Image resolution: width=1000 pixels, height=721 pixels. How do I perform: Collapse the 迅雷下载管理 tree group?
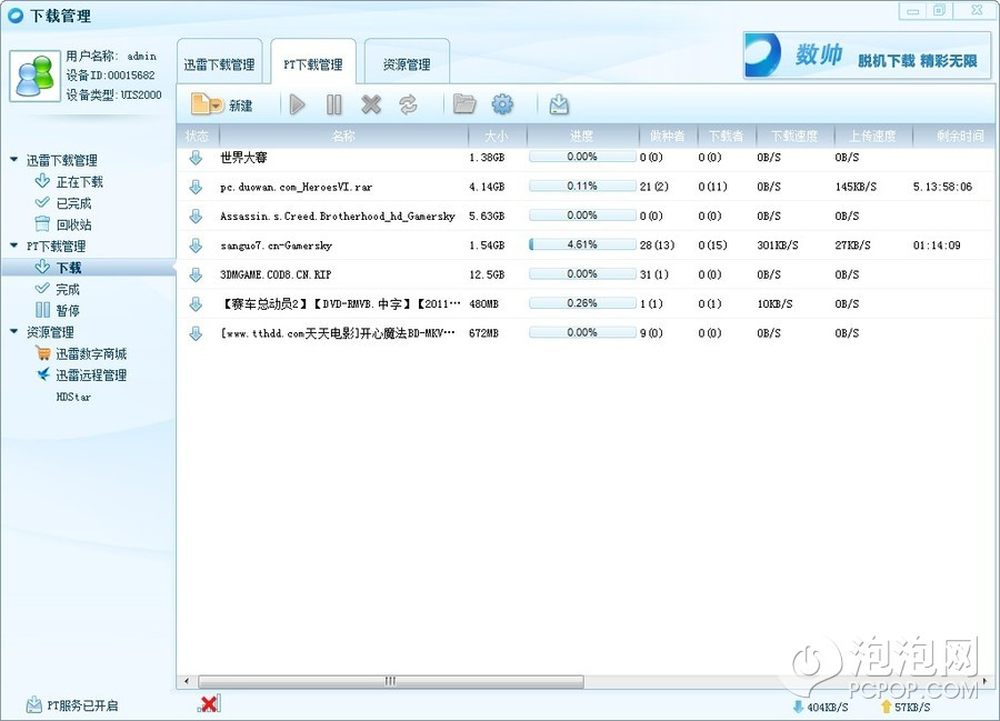pos(14,159)
